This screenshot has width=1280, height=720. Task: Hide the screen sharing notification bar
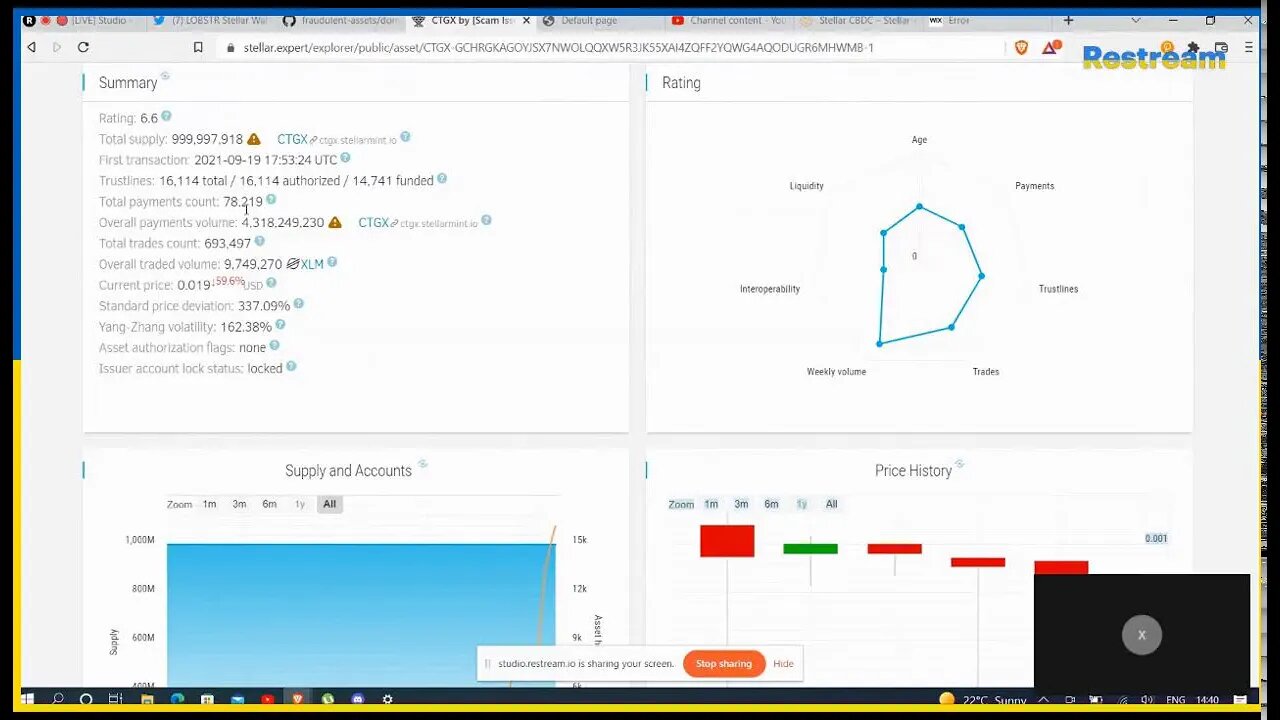click(783, 664)
